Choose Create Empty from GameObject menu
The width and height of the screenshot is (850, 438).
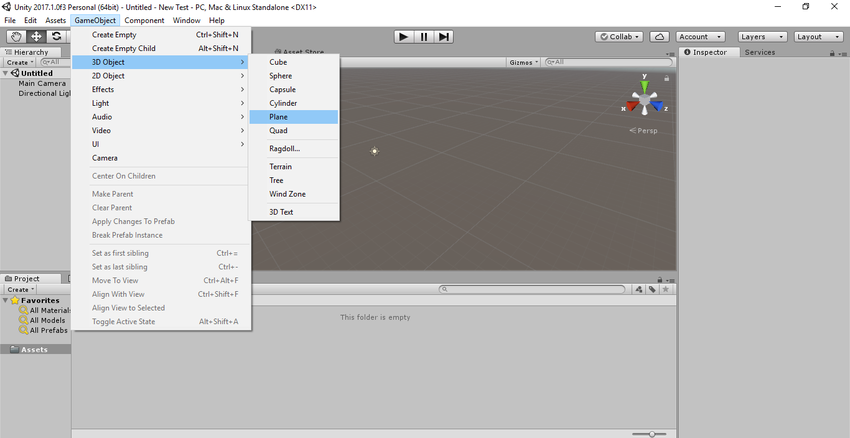click(161, 35)
